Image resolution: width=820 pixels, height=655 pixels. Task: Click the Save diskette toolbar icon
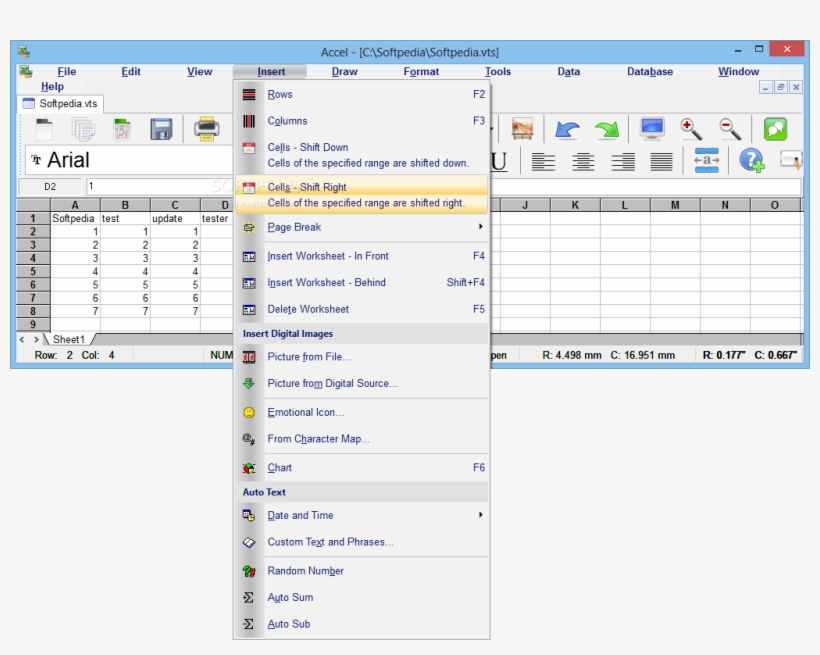click(160, 129)
